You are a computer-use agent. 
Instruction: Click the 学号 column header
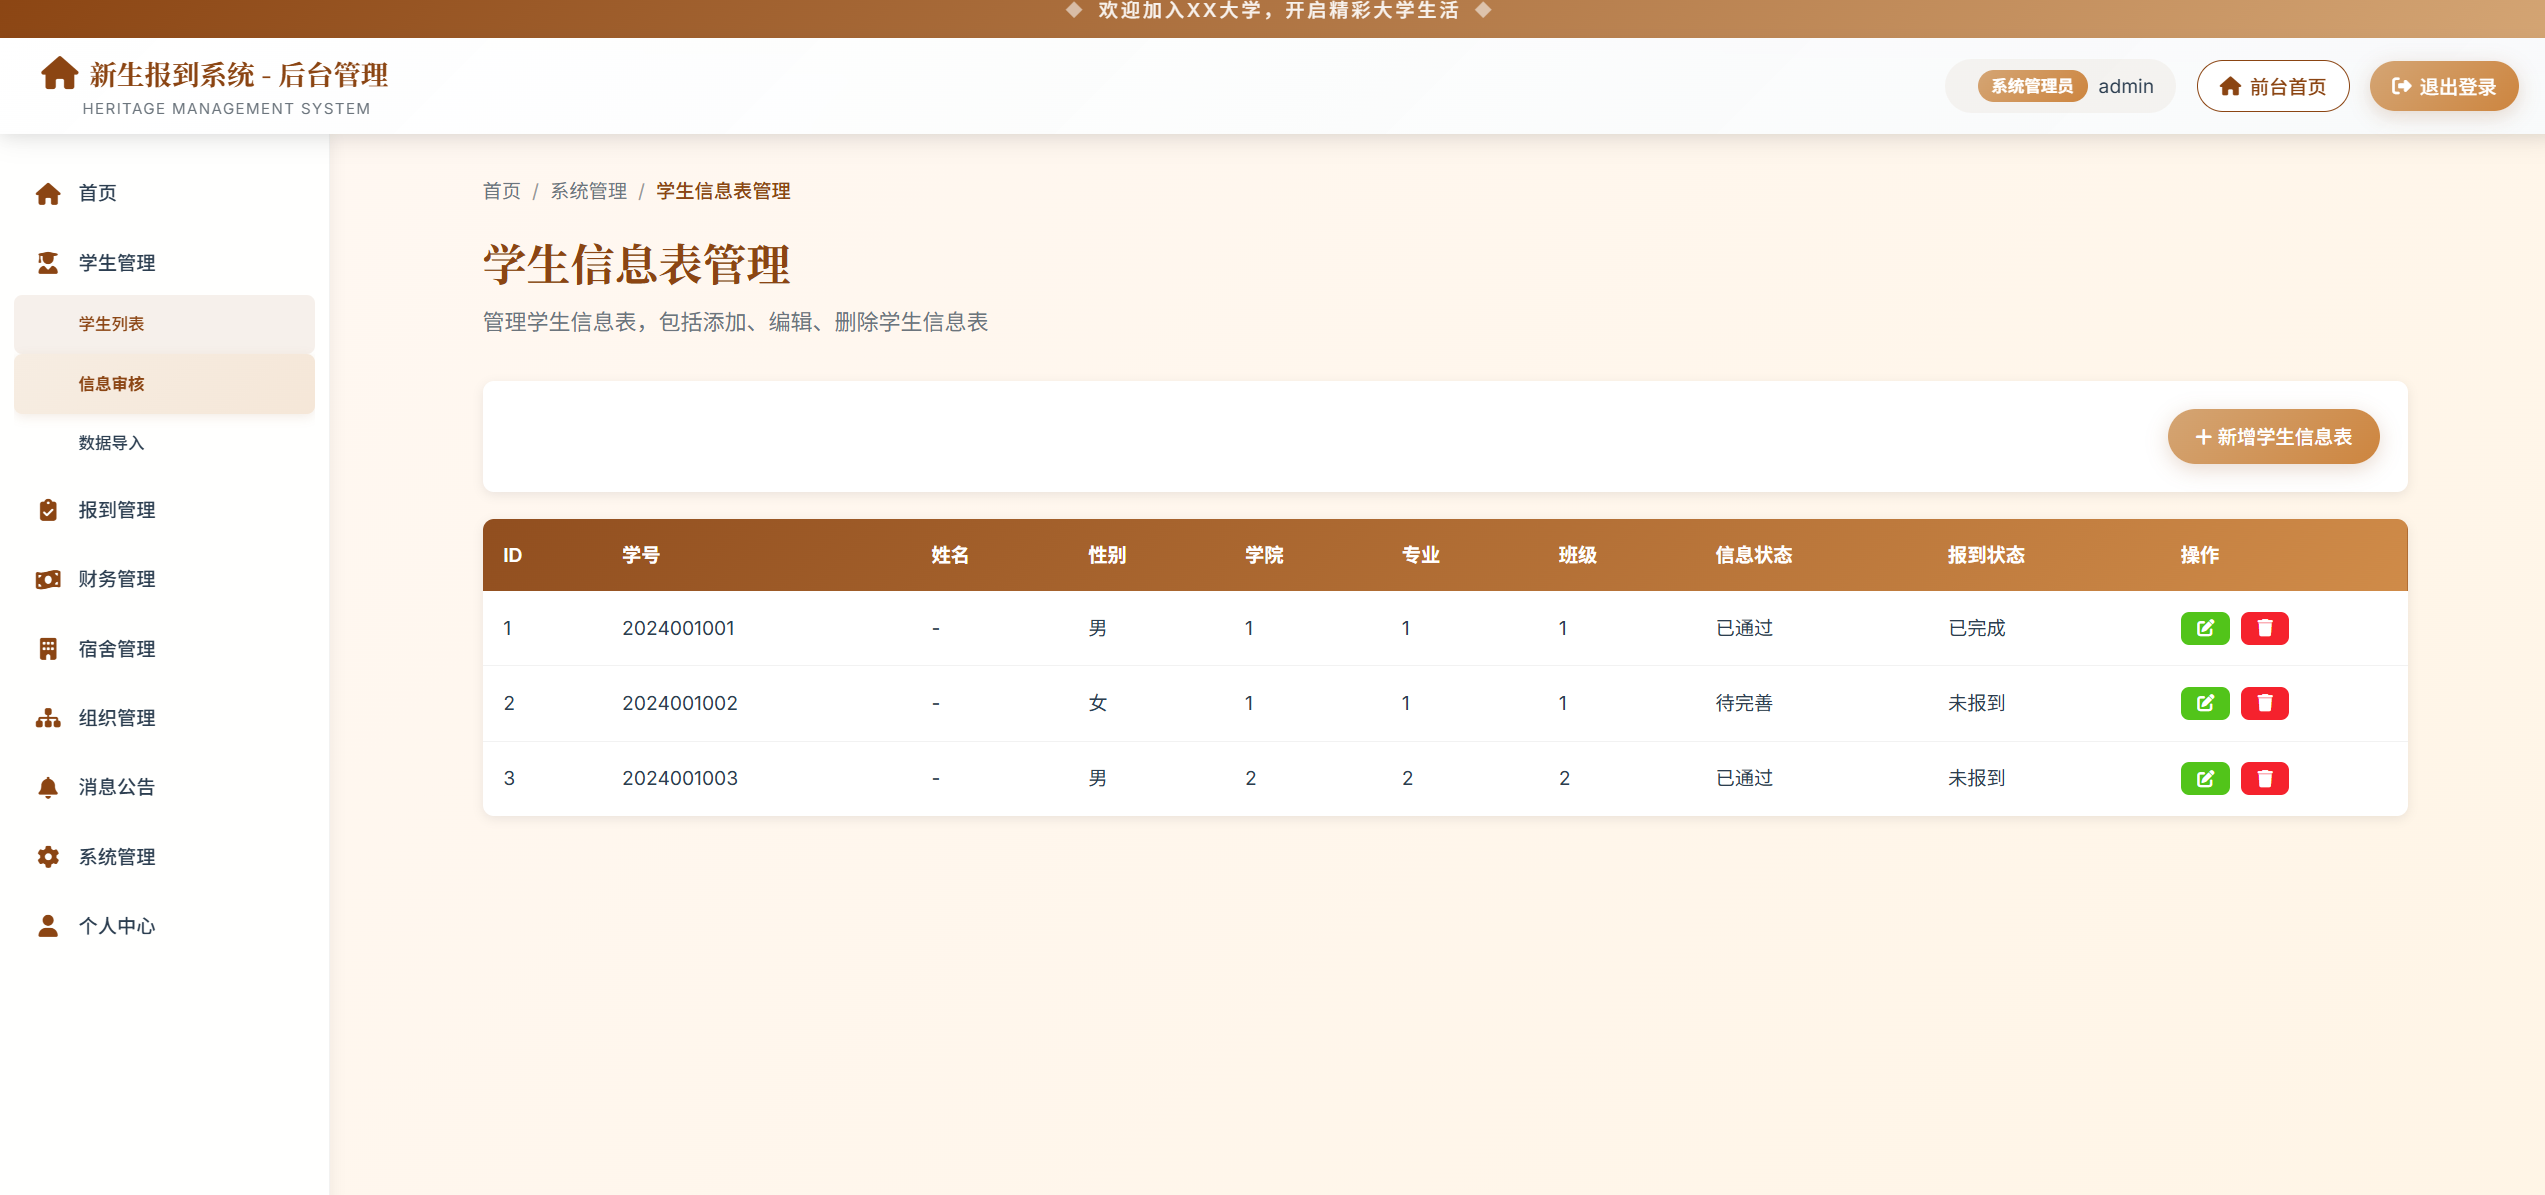click(x=640, y=555)
